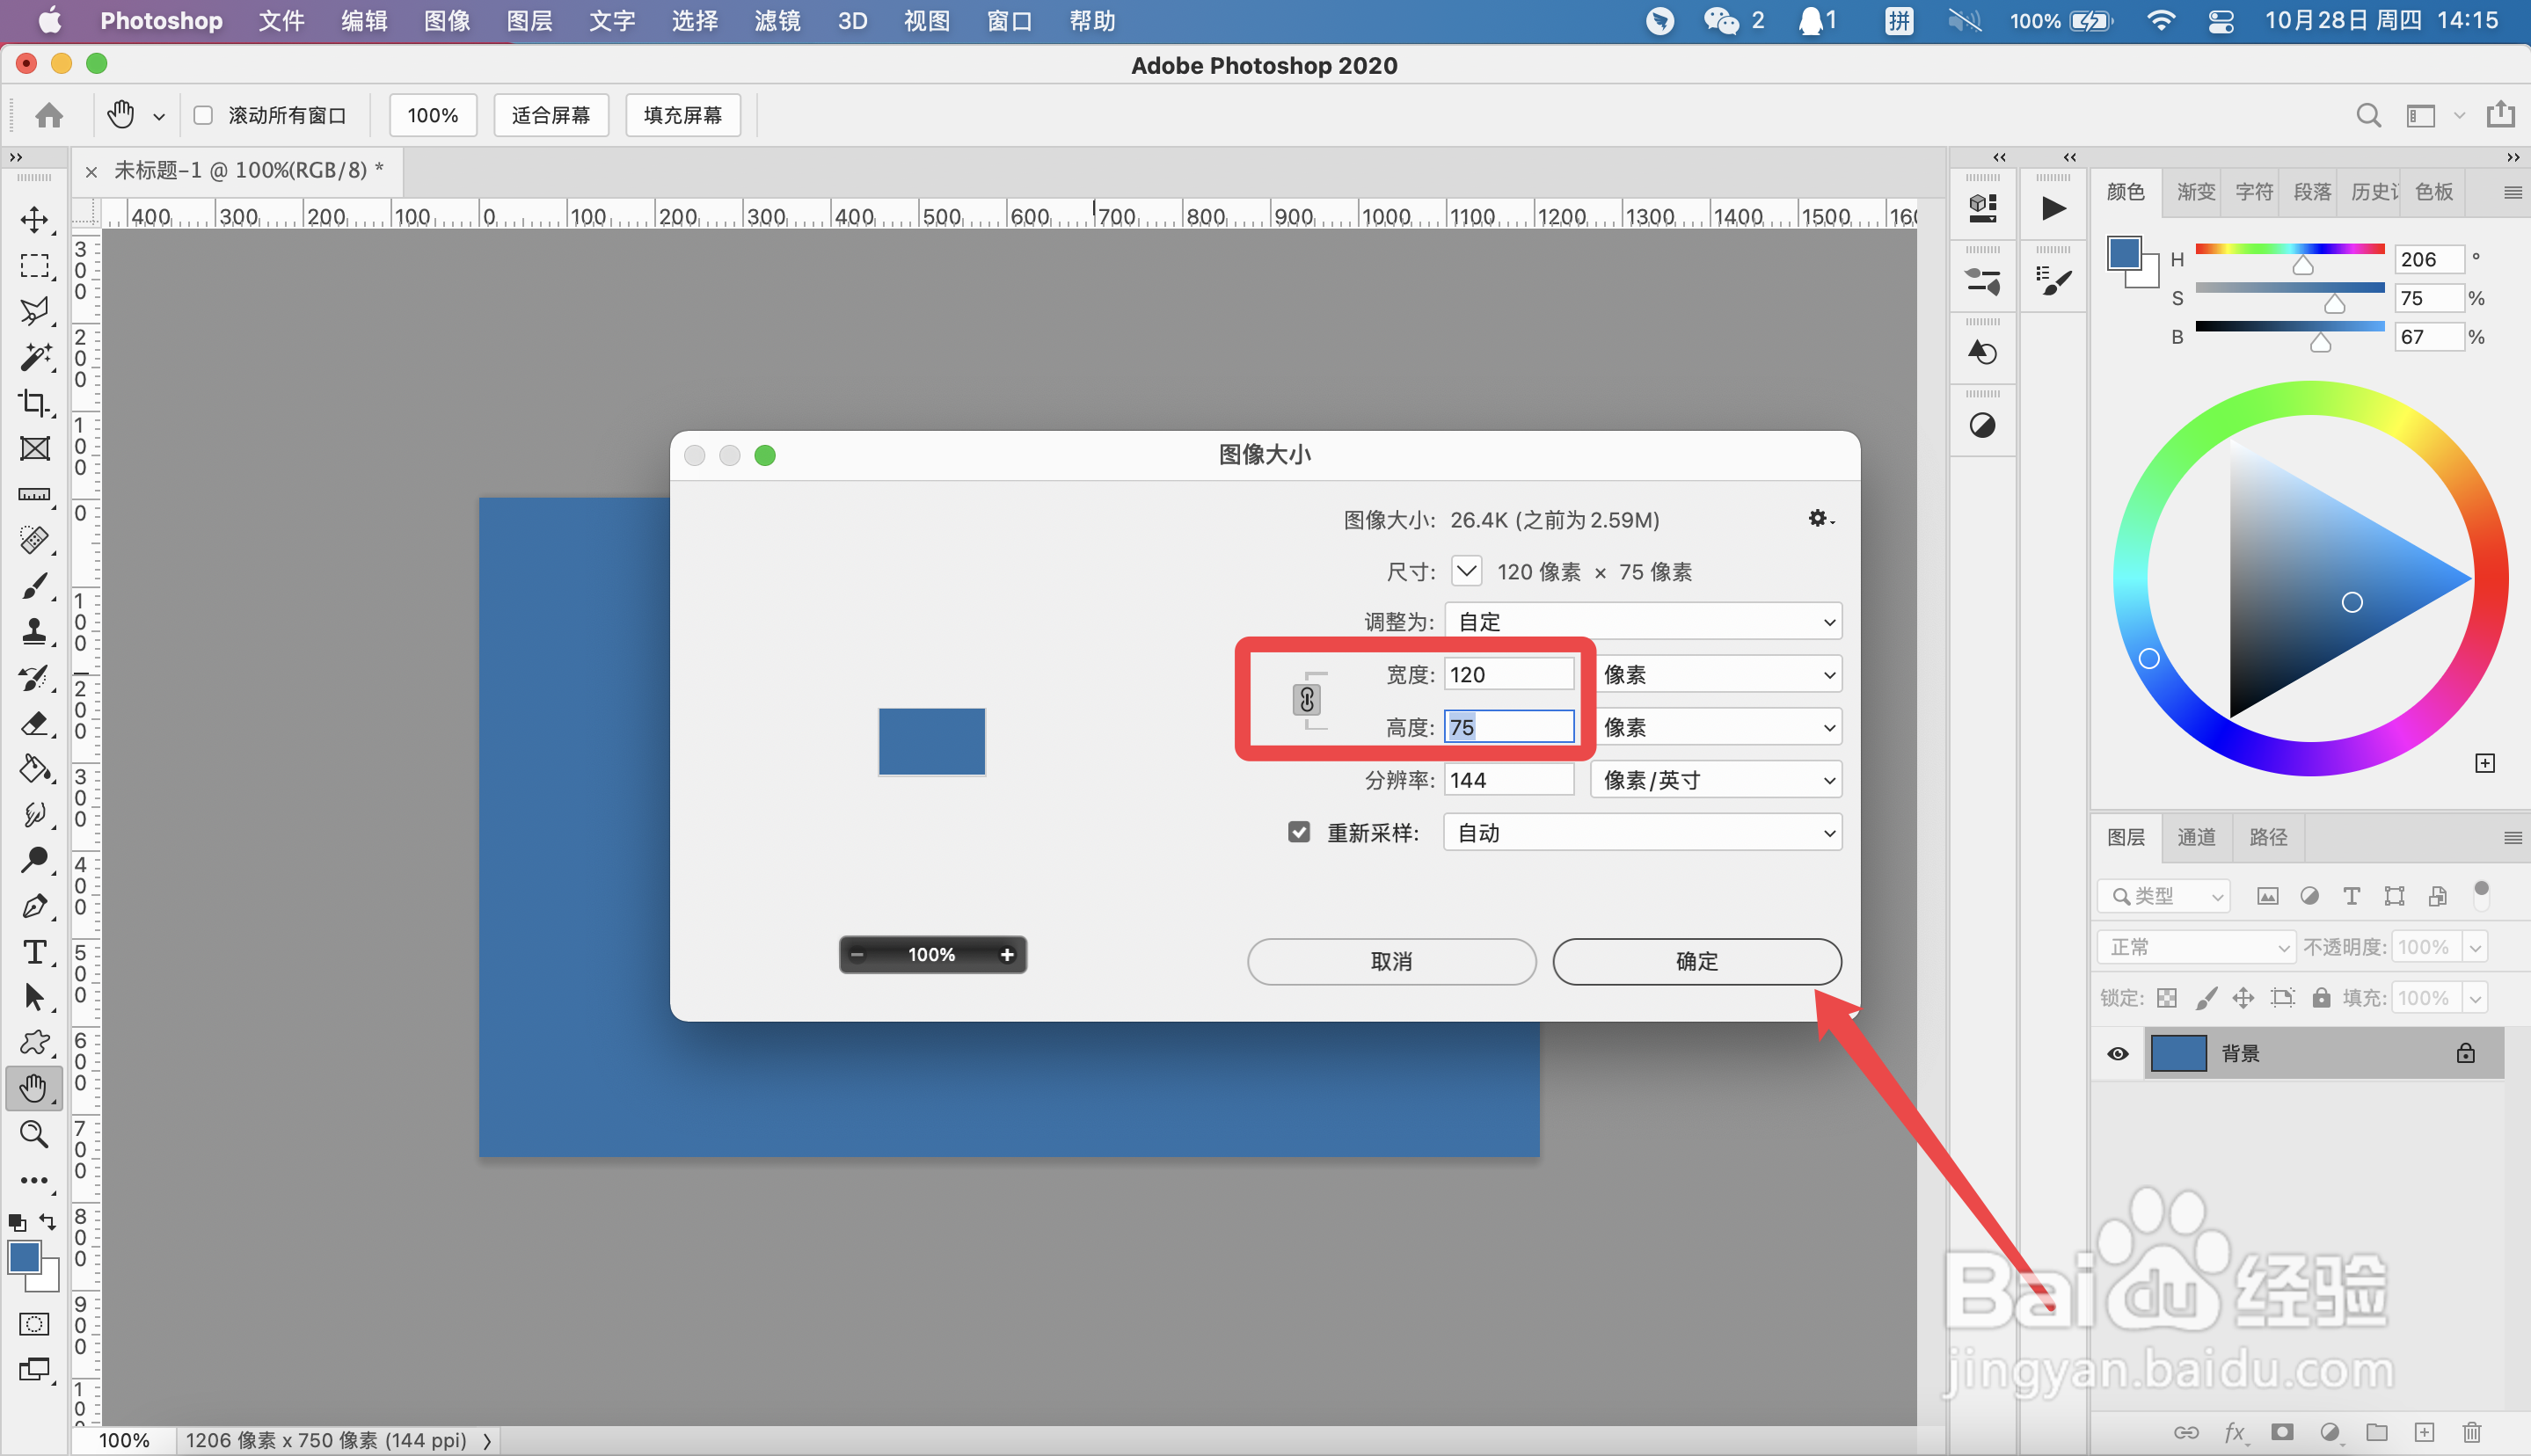Screen dimensions: 2531x1456
Task: Uncheck the 重新采样 checkbox
Action: 1298,832
